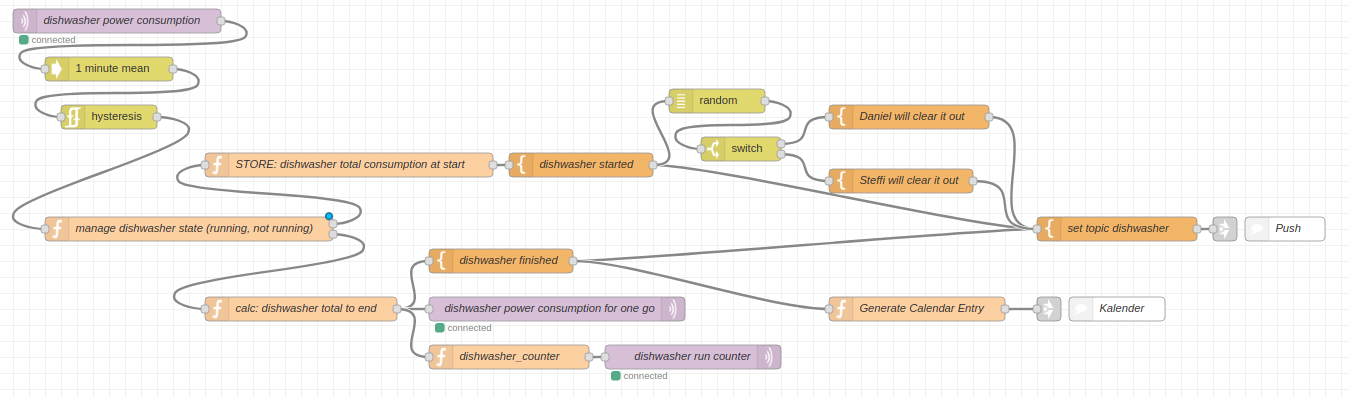Screen dimensions: 1349x397
Task: Click the blue changed-indicator dot on manage dishwasher state
Action: (x=328, y=216)
